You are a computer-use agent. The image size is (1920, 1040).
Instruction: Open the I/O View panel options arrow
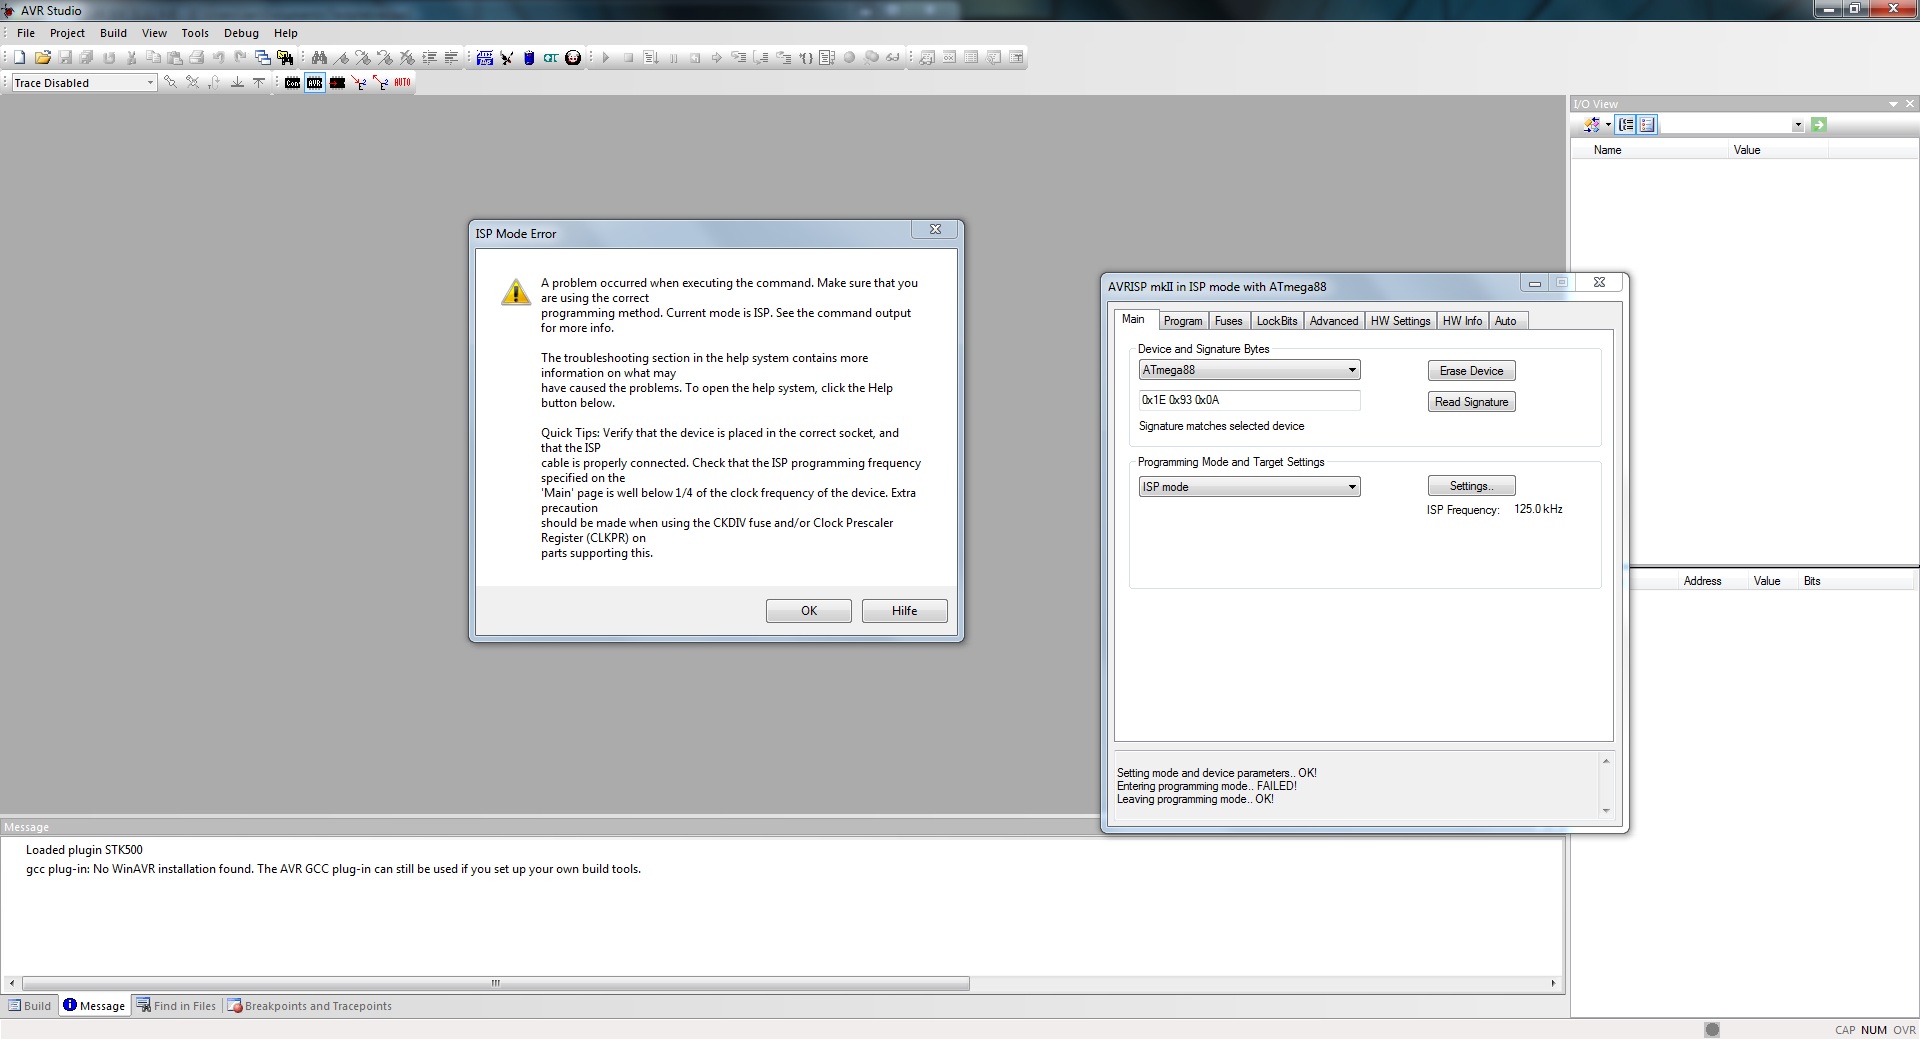click(x=1893, y=104)
